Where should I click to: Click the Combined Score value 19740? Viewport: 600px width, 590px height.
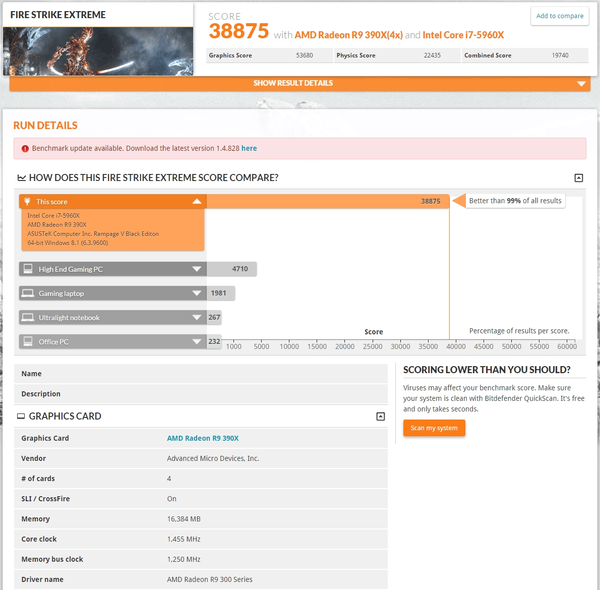[560, 55]
